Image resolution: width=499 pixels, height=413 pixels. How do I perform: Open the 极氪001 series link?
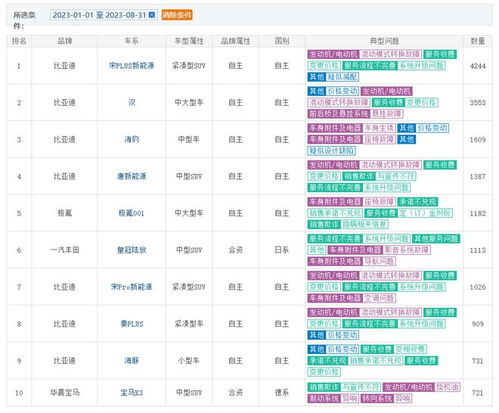(131, 213)
